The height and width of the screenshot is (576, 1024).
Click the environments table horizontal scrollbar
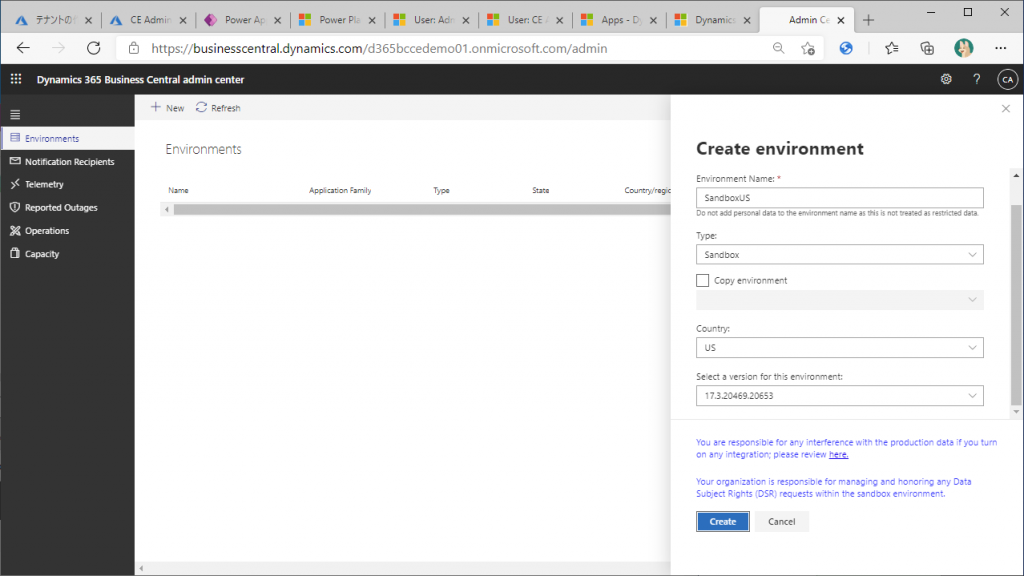[422, 210]
